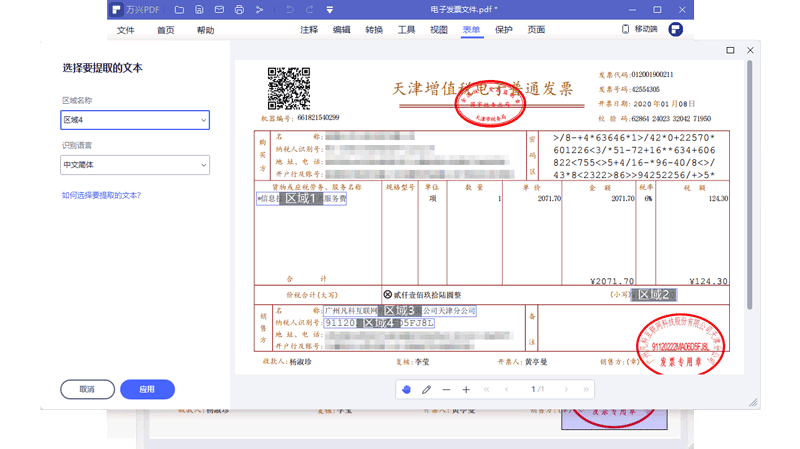Click the amount in words 贰仟壹佰玖拾陆圆整
This screenshot has height=449, width=800.
pyautogui.click(x=427, y=295)
